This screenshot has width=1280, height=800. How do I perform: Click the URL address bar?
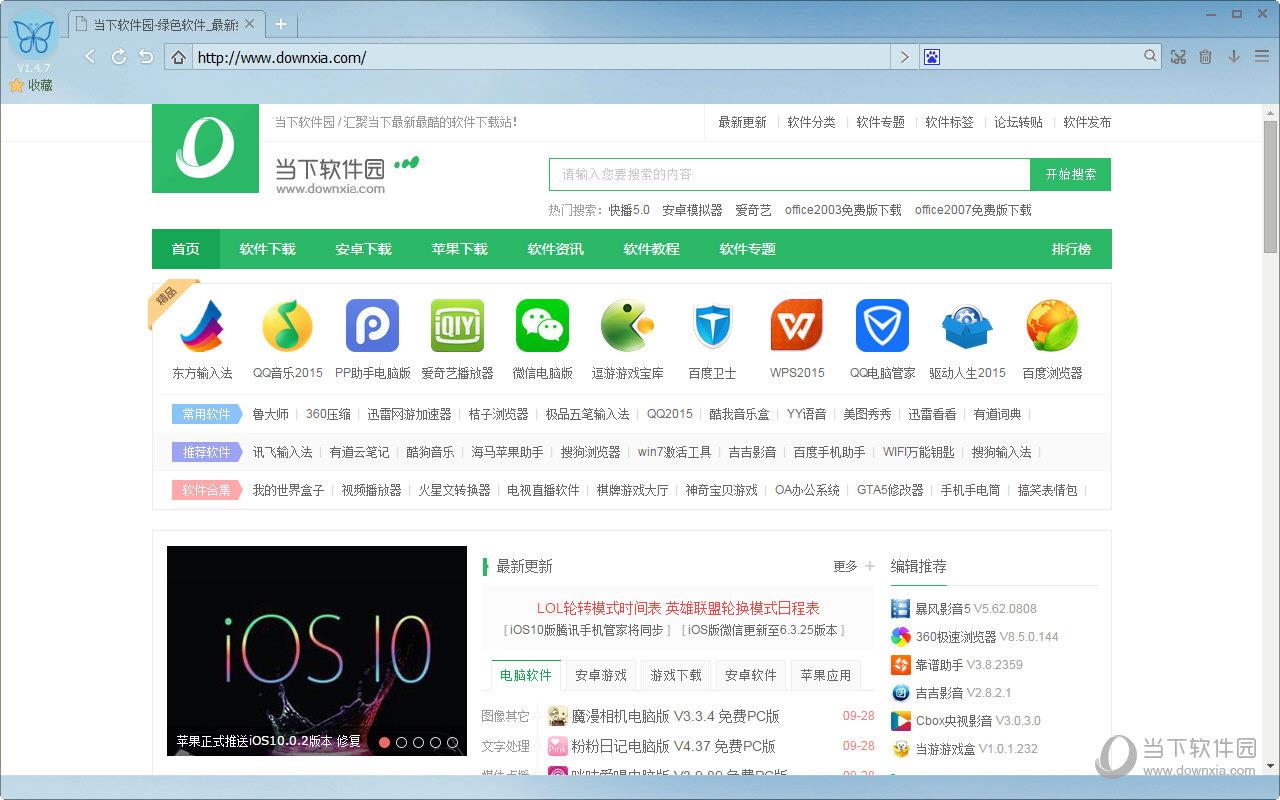(x=540, y=57)
